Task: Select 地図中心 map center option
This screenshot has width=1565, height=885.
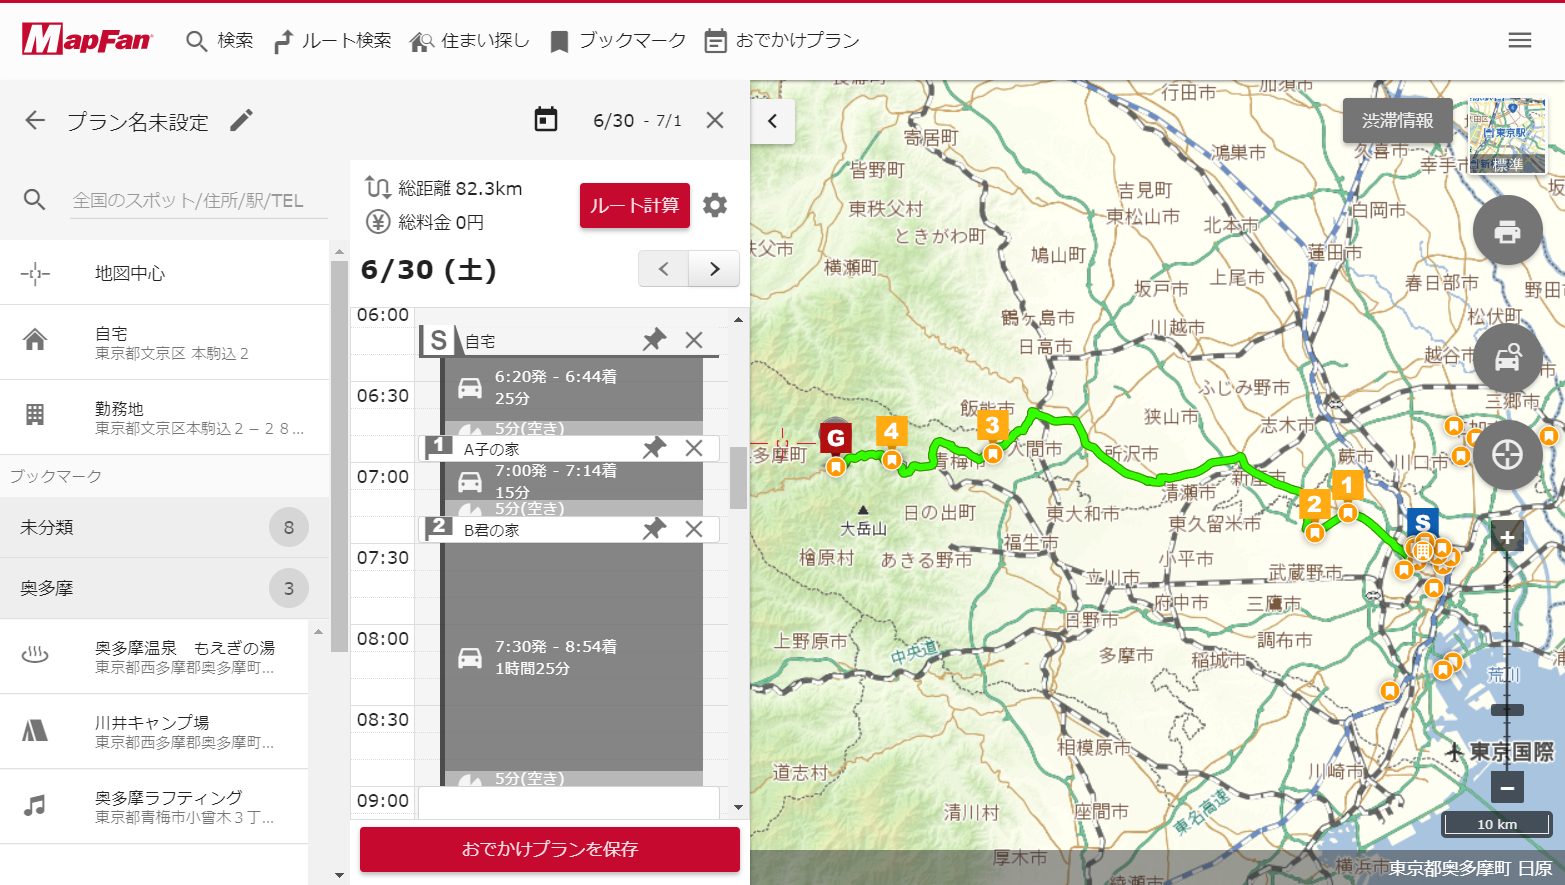Action: (164, 273)
